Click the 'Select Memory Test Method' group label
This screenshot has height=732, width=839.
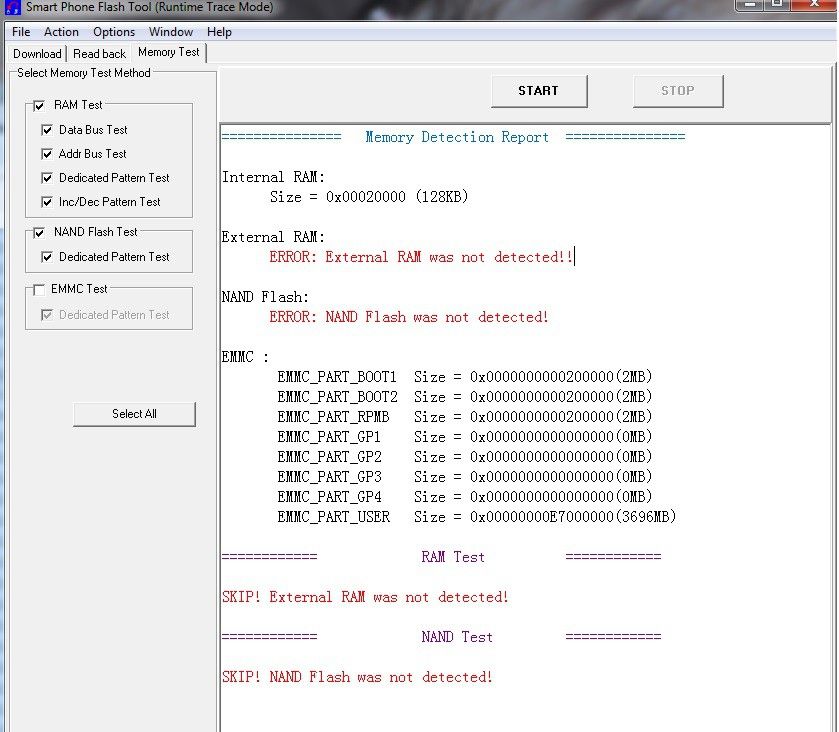84,73
